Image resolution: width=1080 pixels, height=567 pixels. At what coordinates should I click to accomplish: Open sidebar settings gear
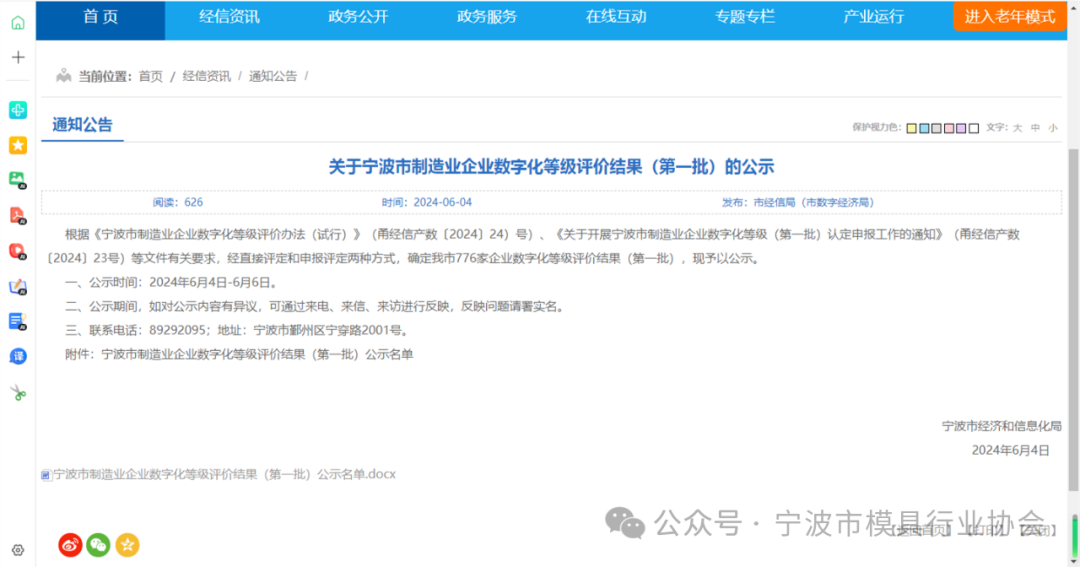tap(18, 550)
